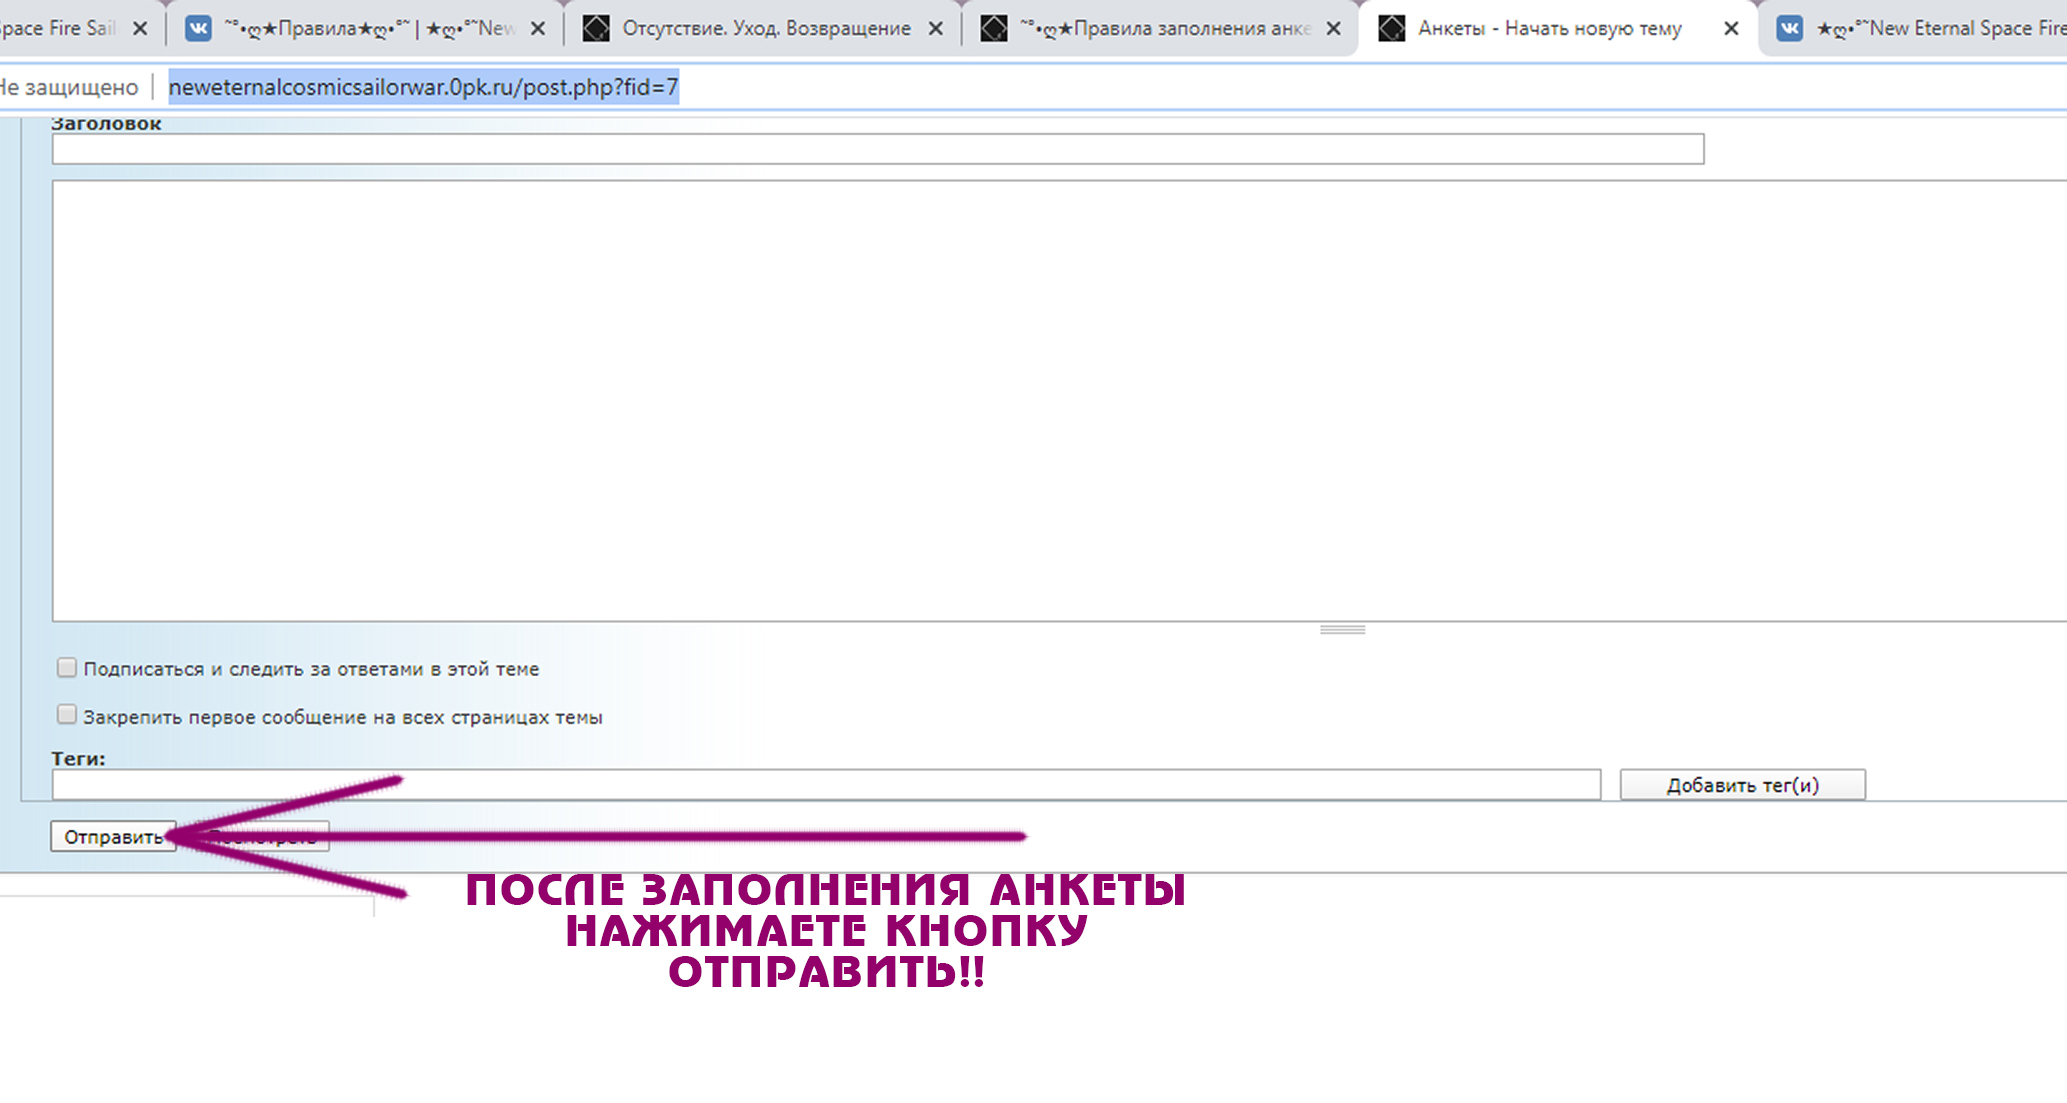
Task: Focus the Заголовок title input field
Action: [x=878, y=149]
